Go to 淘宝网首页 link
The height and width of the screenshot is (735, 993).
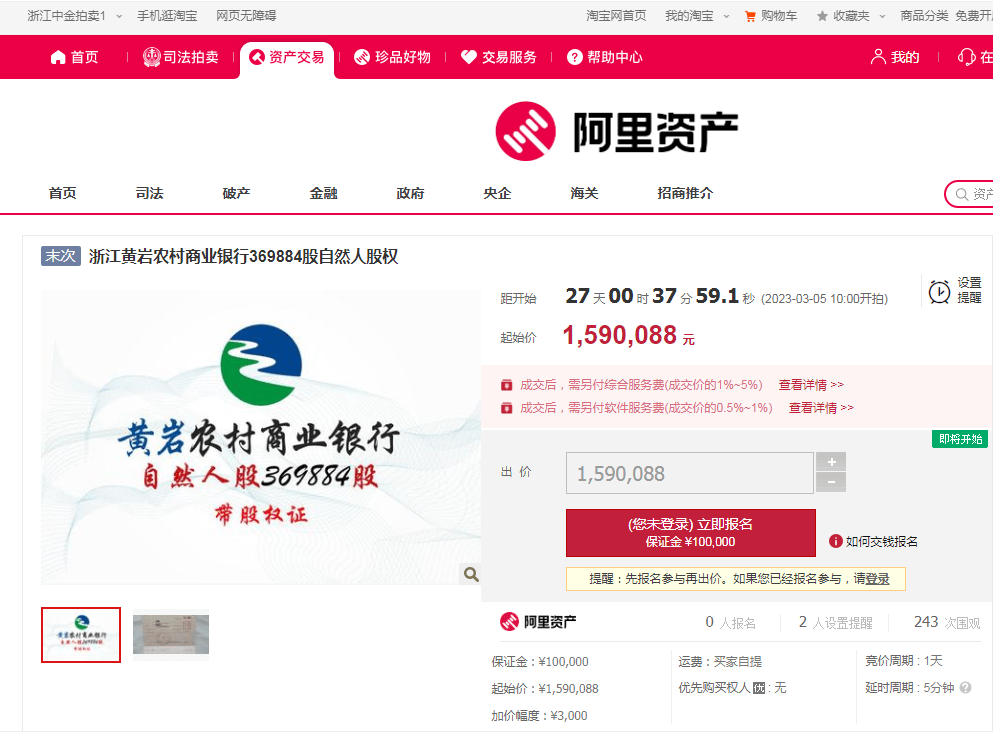[x=616, y=16]
